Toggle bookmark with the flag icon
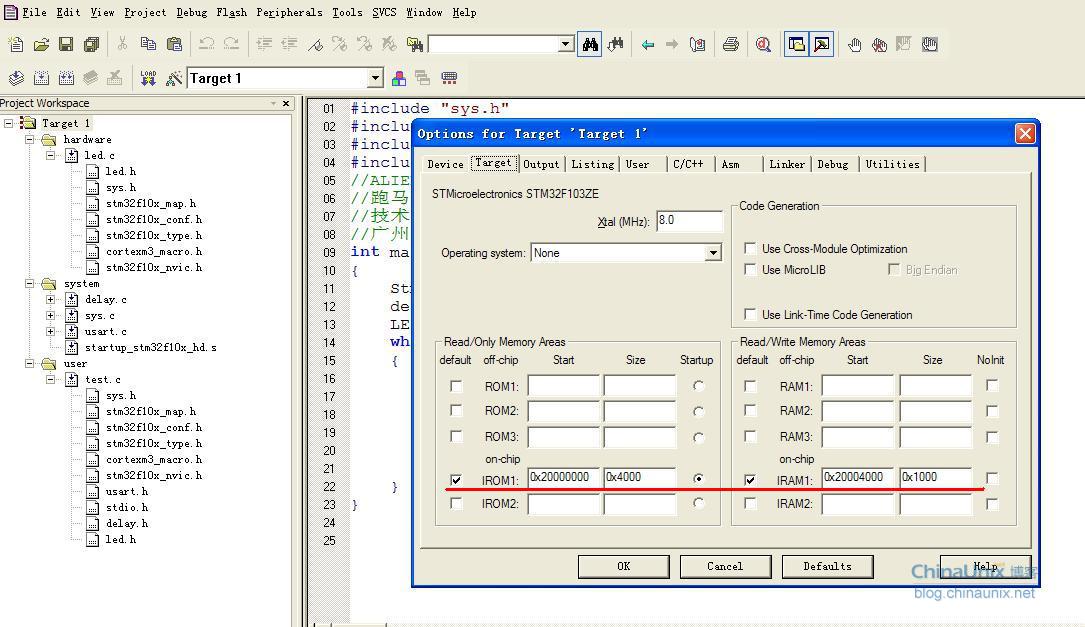Image resolution: width=1085 pixels, height=627 pixels. (x=316, y=45)
